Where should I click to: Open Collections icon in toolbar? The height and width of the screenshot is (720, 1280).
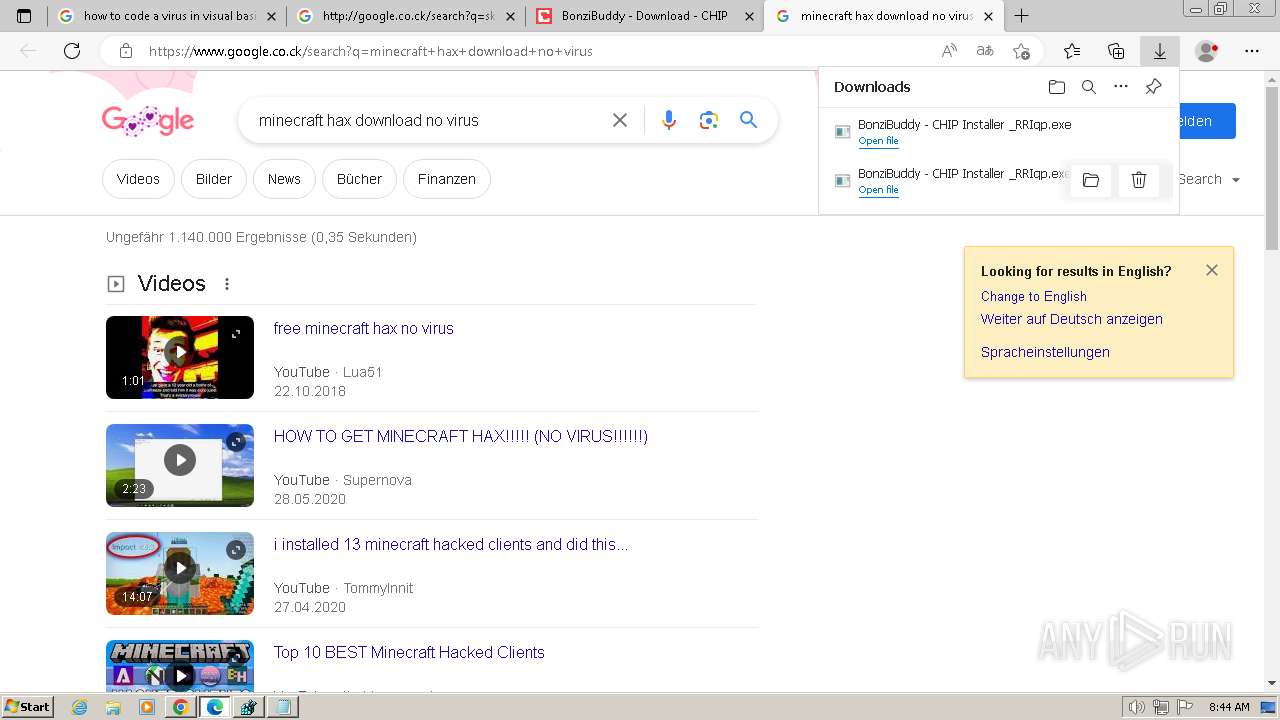tap(1116, 51)
